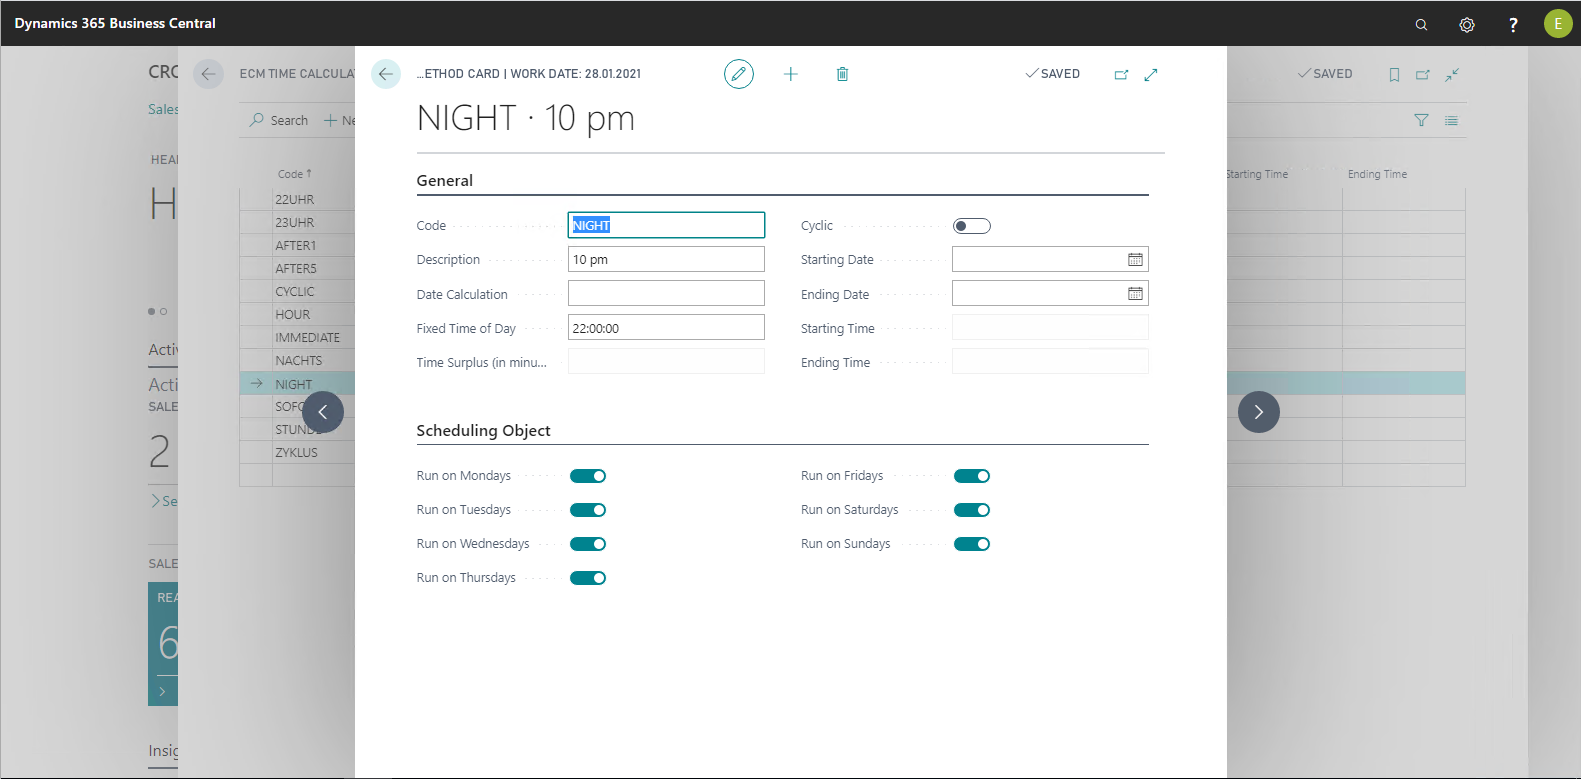The image size is (1581, 779).
Task: Expand the card to full screen
Action: [1151, 74]
